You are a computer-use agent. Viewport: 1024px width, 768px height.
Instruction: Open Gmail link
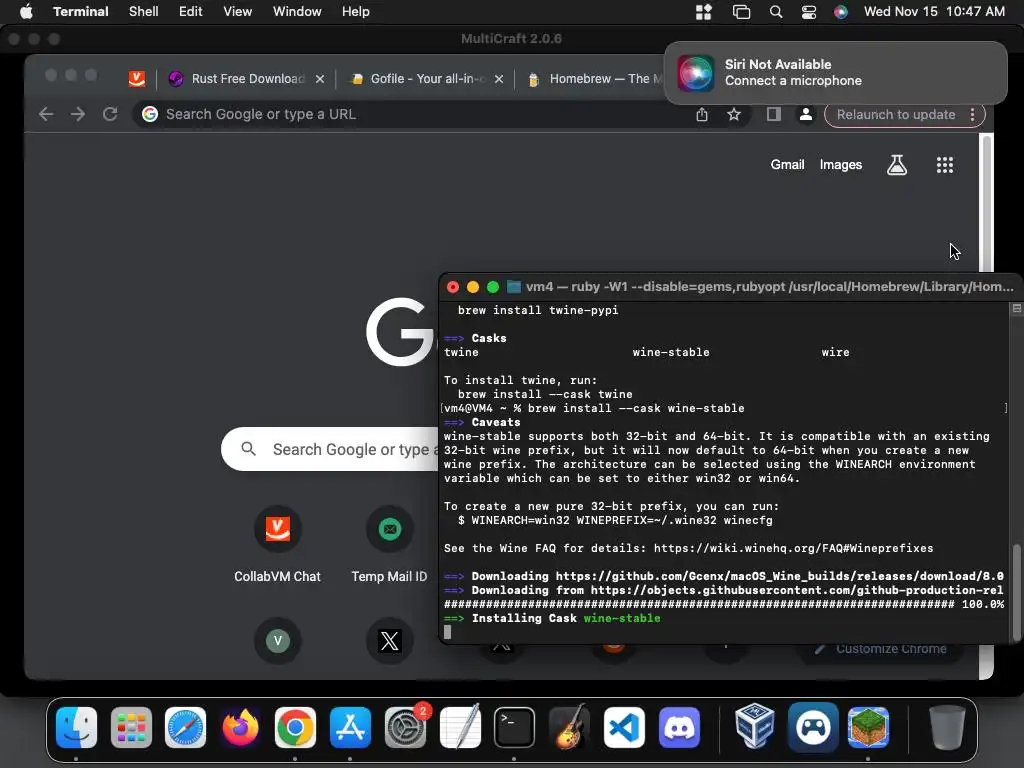(787, 165)
